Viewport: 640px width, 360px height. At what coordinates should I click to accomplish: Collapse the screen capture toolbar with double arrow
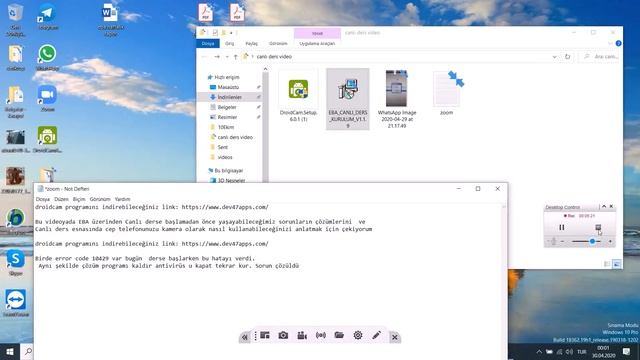244,337
